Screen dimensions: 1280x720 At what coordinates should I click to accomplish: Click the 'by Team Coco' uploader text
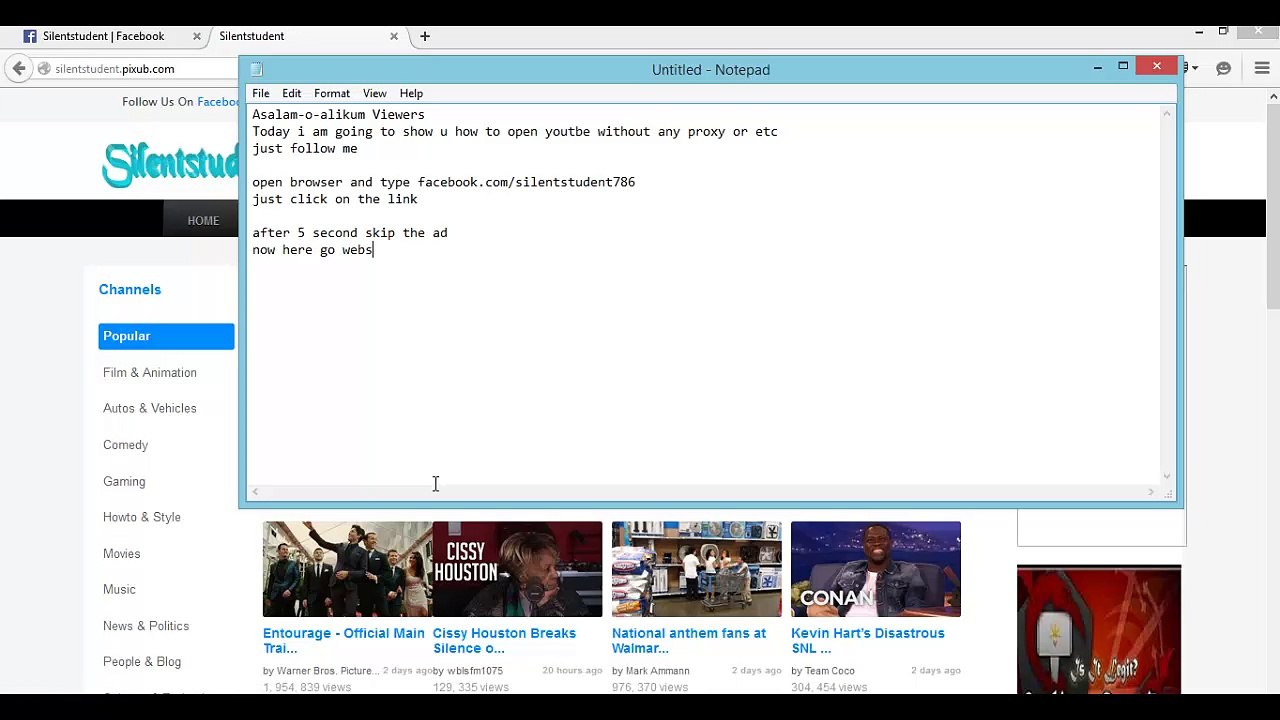(x=823, y=671)
